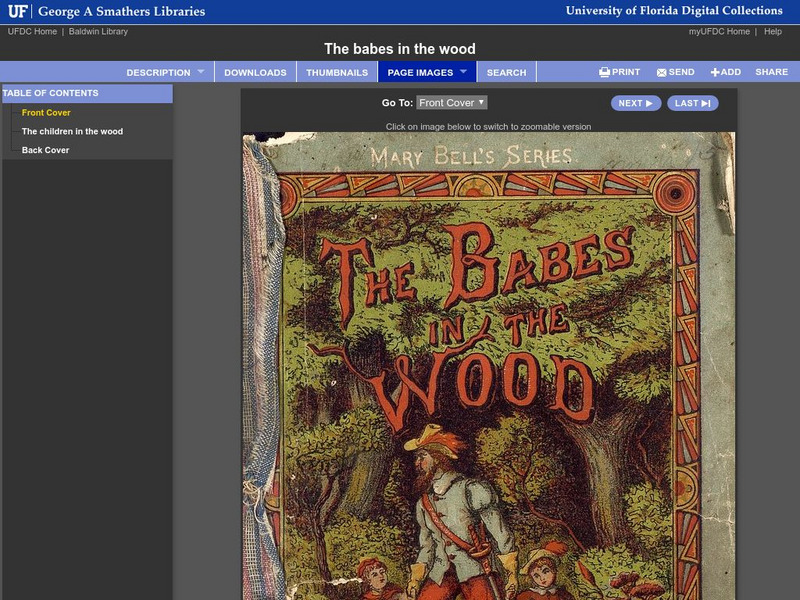The width and height of the screenshot is (800, 600).
Task: Click the UF logo in the header
Action: 20,12
